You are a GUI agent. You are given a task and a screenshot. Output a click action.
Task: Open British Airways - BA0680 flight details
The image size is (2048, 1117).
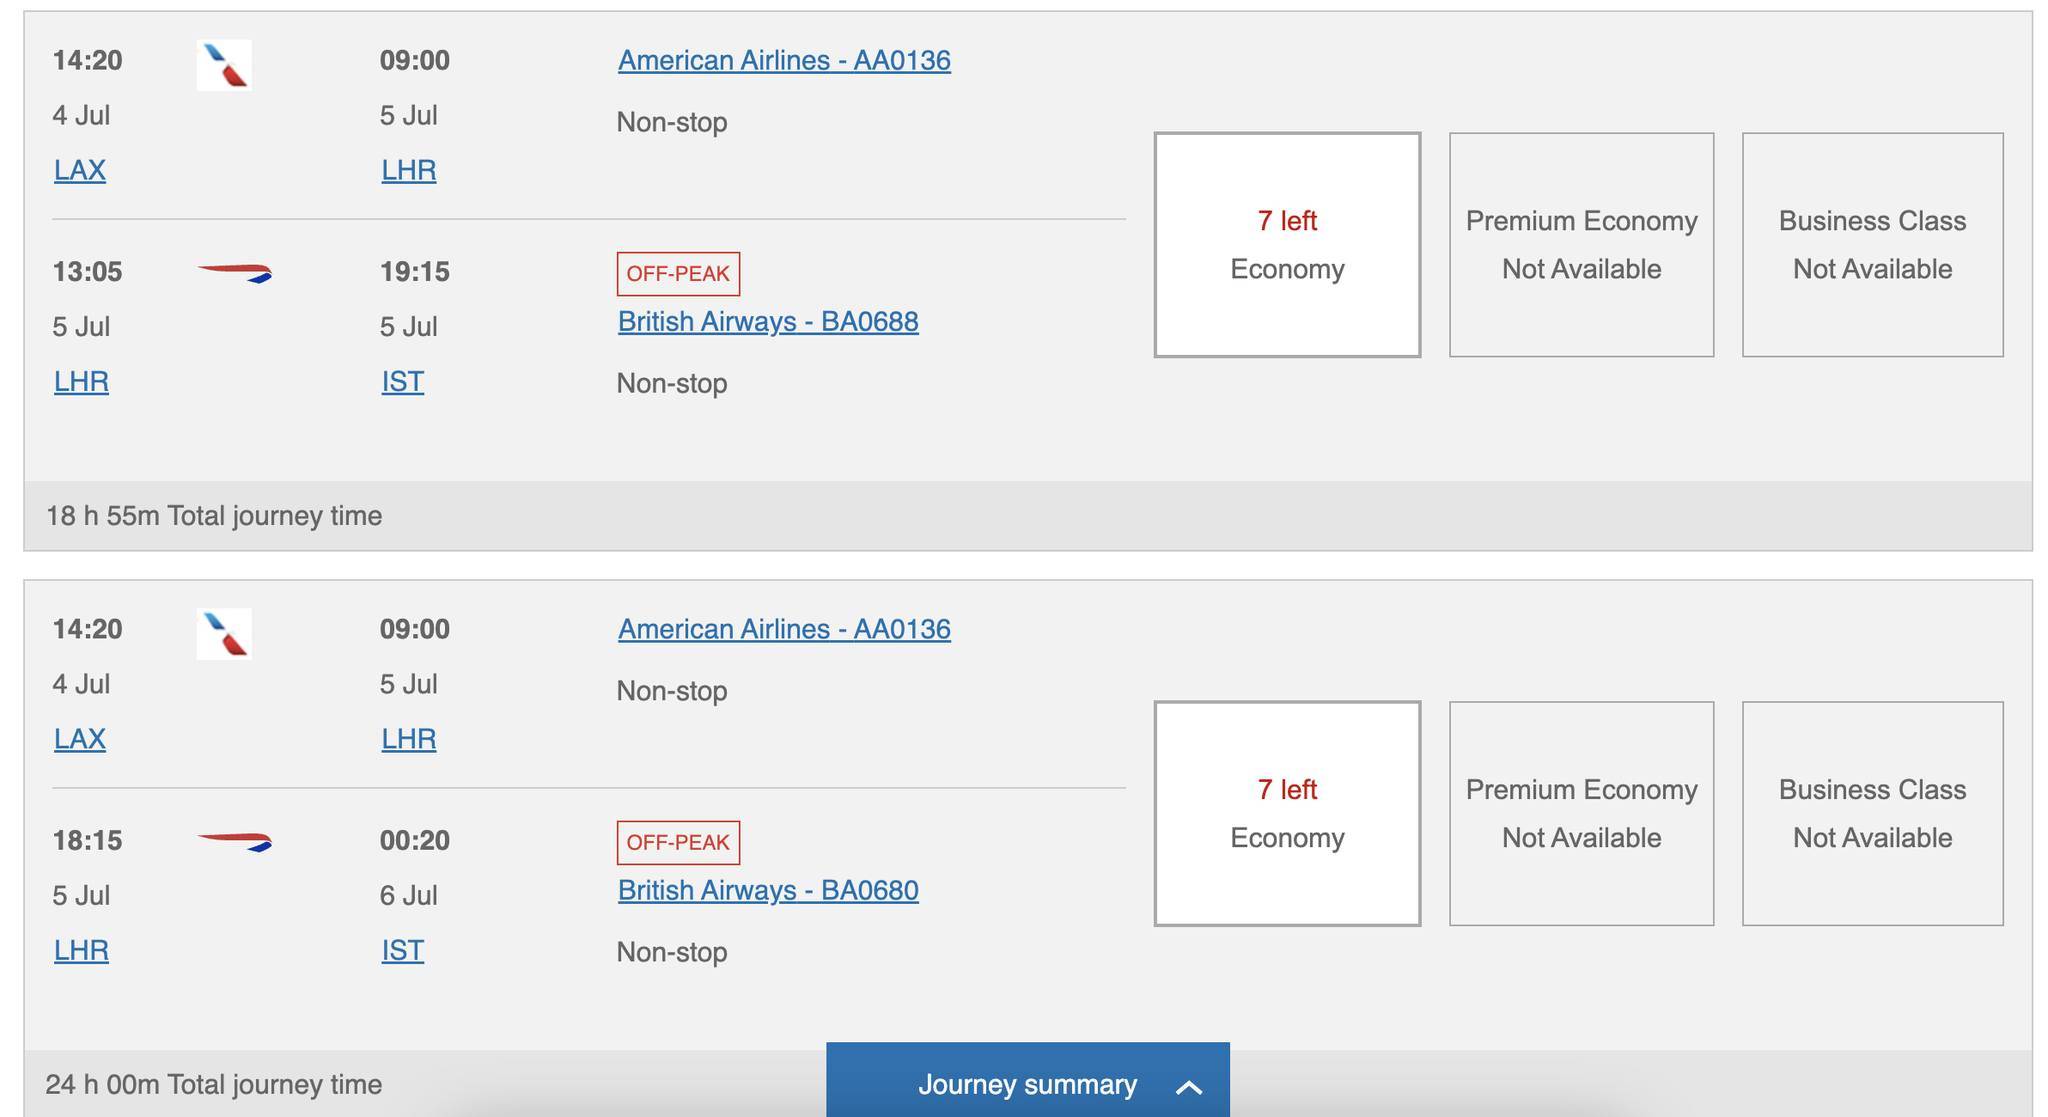pos(768,891)
